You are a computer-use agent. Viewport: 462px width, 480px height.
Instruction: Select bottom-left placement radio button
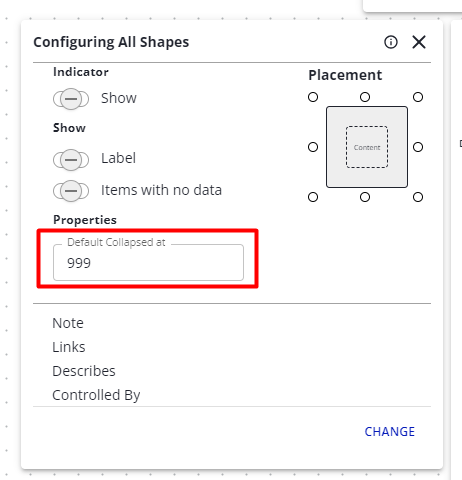[x=313, y=197]
